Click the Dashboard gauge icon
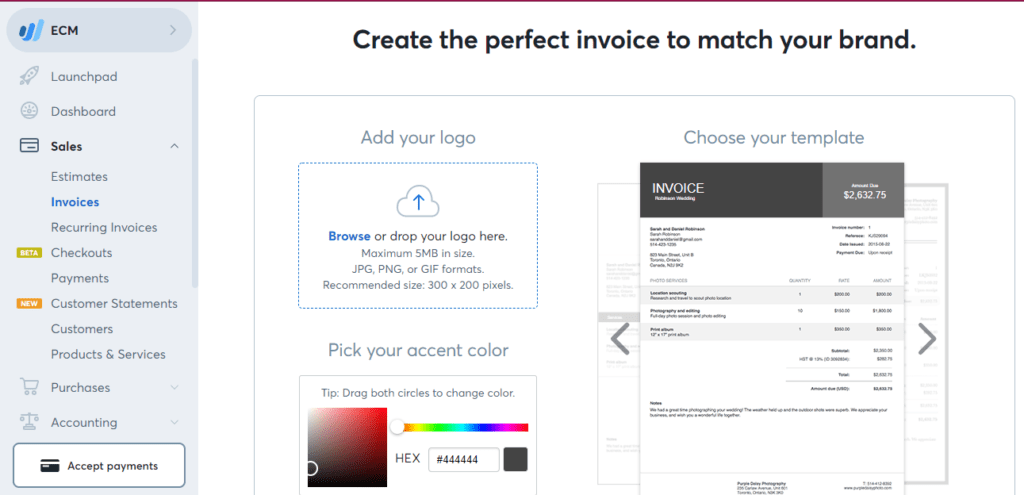The height and width of the screenshot is (495, 1024). coord(30,111)
